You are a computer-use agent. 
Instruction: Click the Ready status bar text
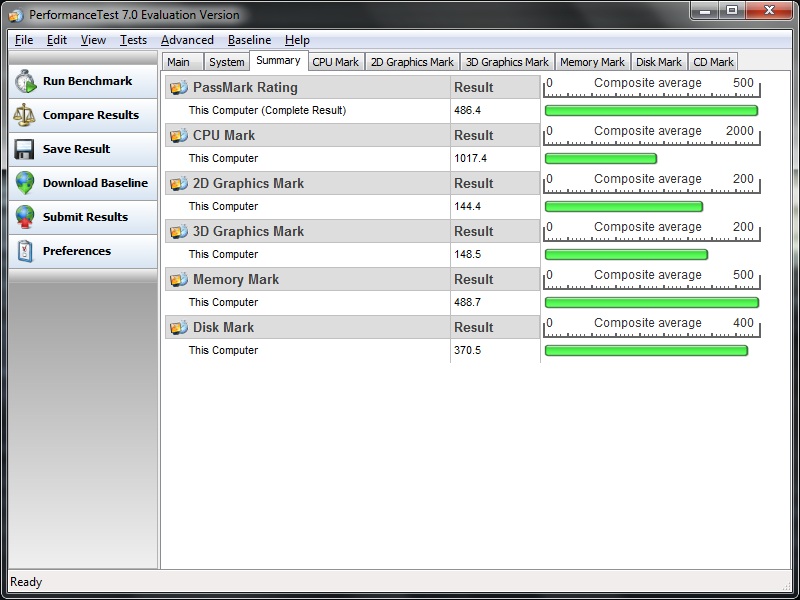(x=26, y=582)
